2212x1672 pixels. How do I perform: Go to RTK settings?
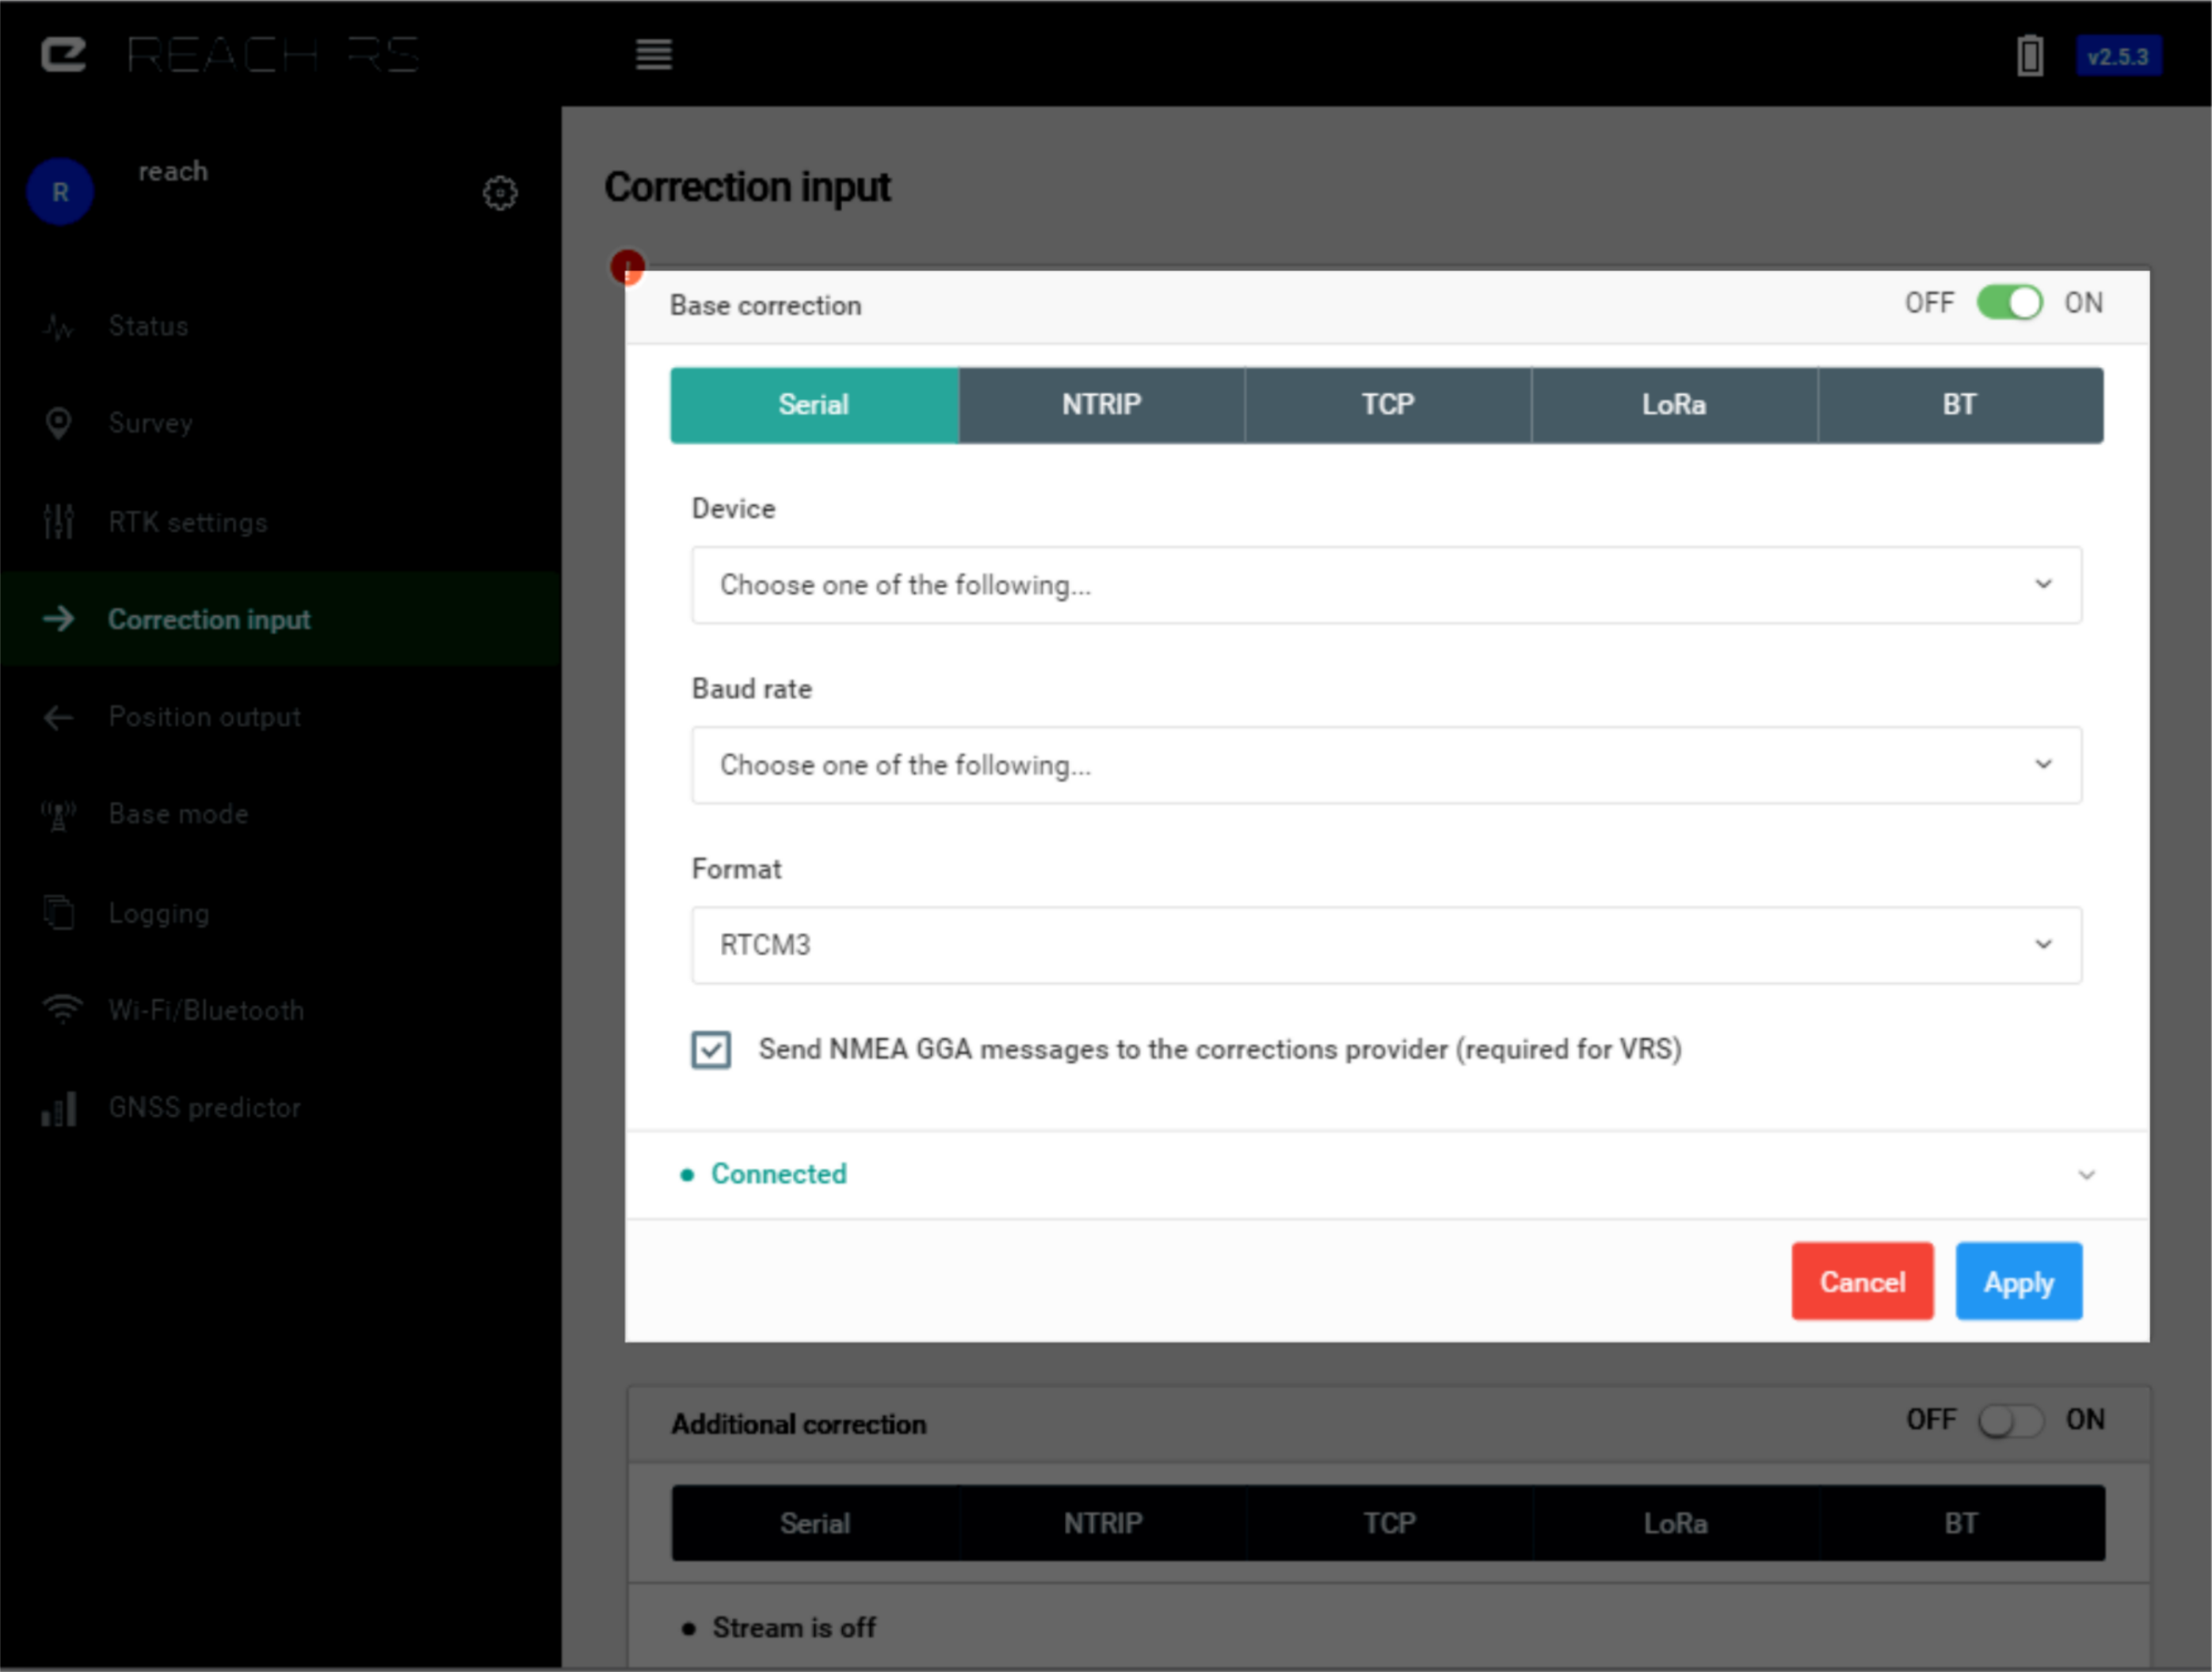point(280,521)
